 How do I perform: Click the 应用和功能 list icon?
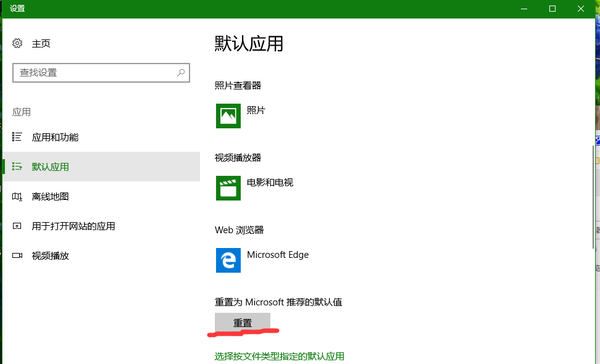click(x=17, y=137)
